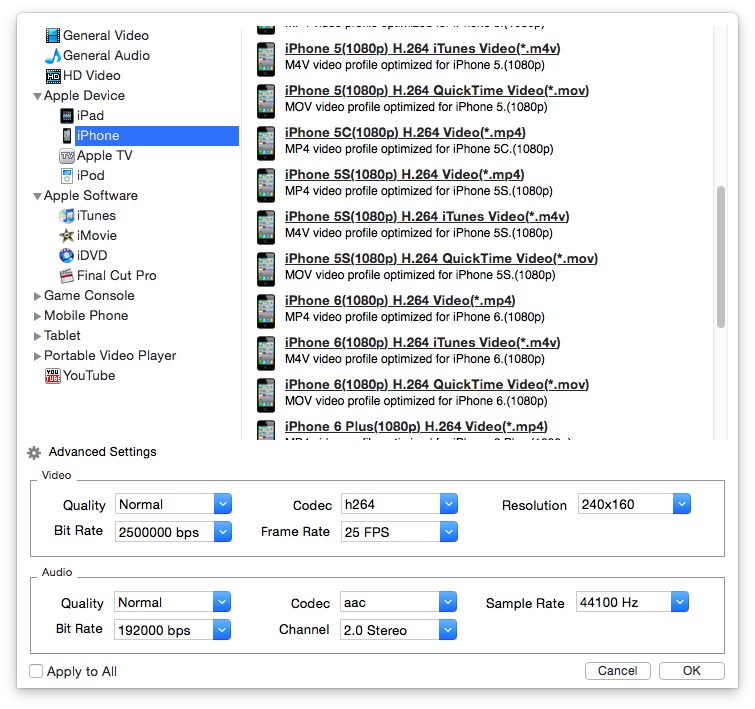This screenshot has height=709, width=755.
Task: Click the Advanced Settings gear icon
Action: (x=34, y=453)
